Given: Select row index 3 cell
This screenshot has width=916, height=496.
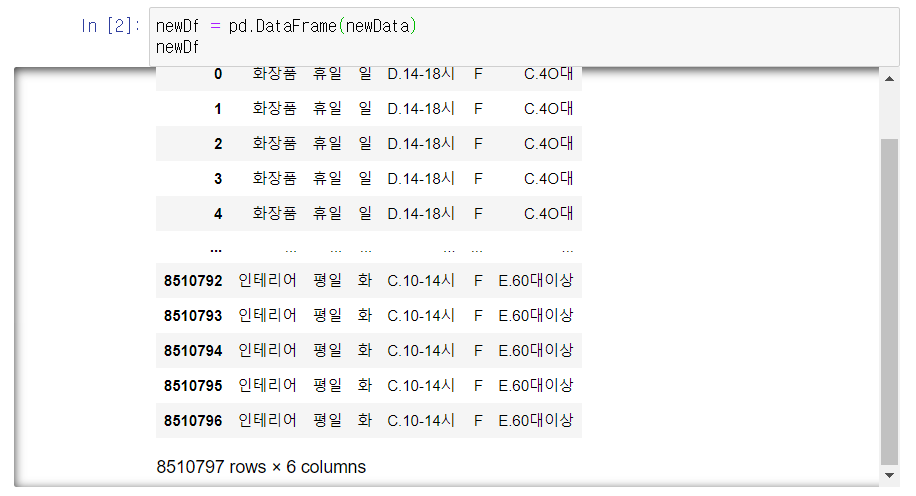Looking at the screenshot, I should pyautogui.click(x=218, y=179).
